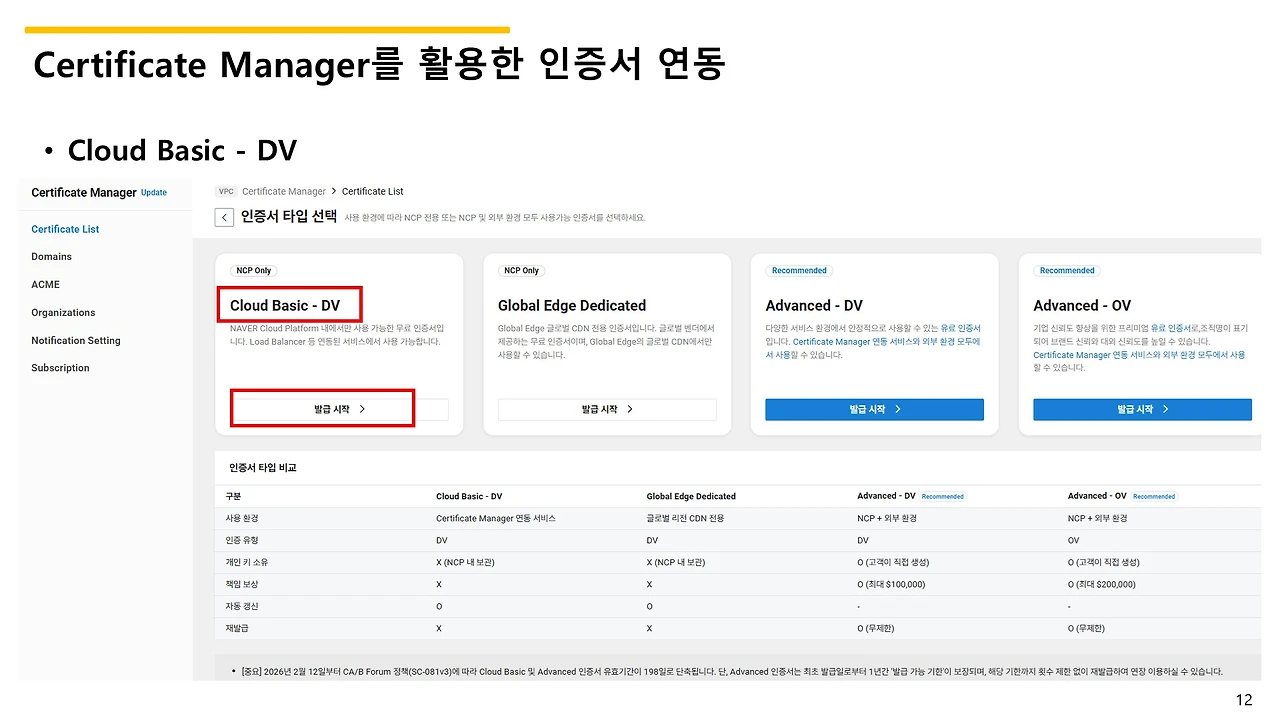Start issuing the Cloud Basic - DV certificate

point(340,409)
